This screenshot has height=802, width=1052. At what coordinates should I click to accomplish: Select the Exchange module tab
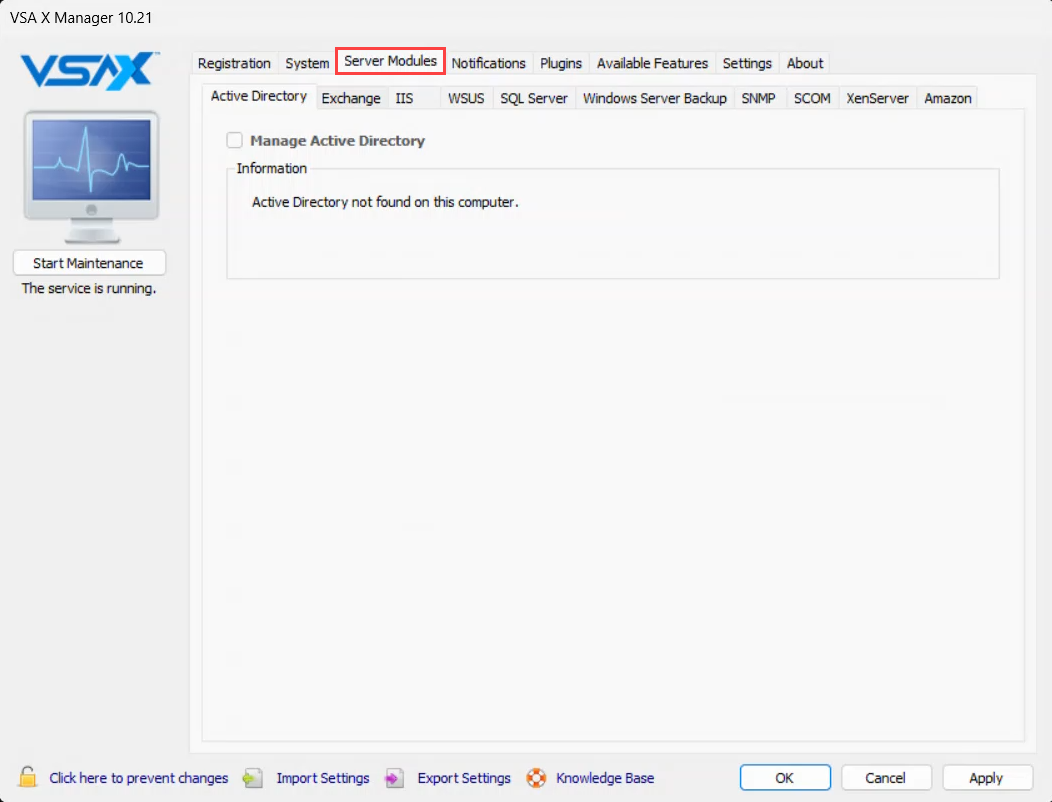(351, 98)
